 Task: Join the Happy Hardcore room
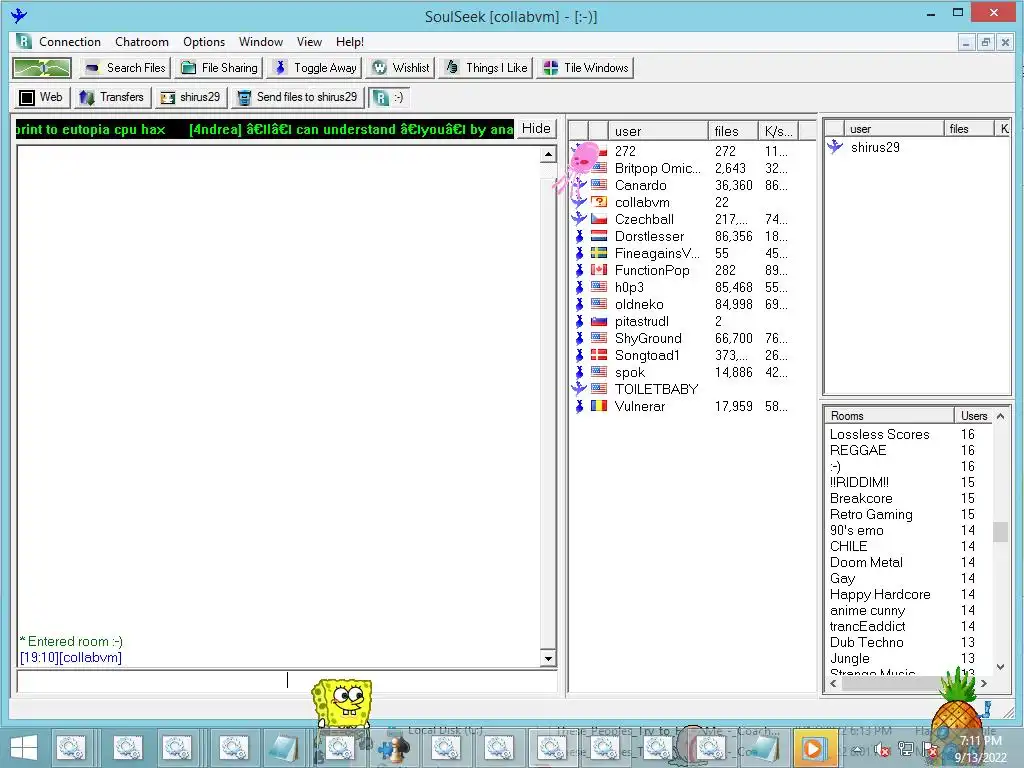880,594
